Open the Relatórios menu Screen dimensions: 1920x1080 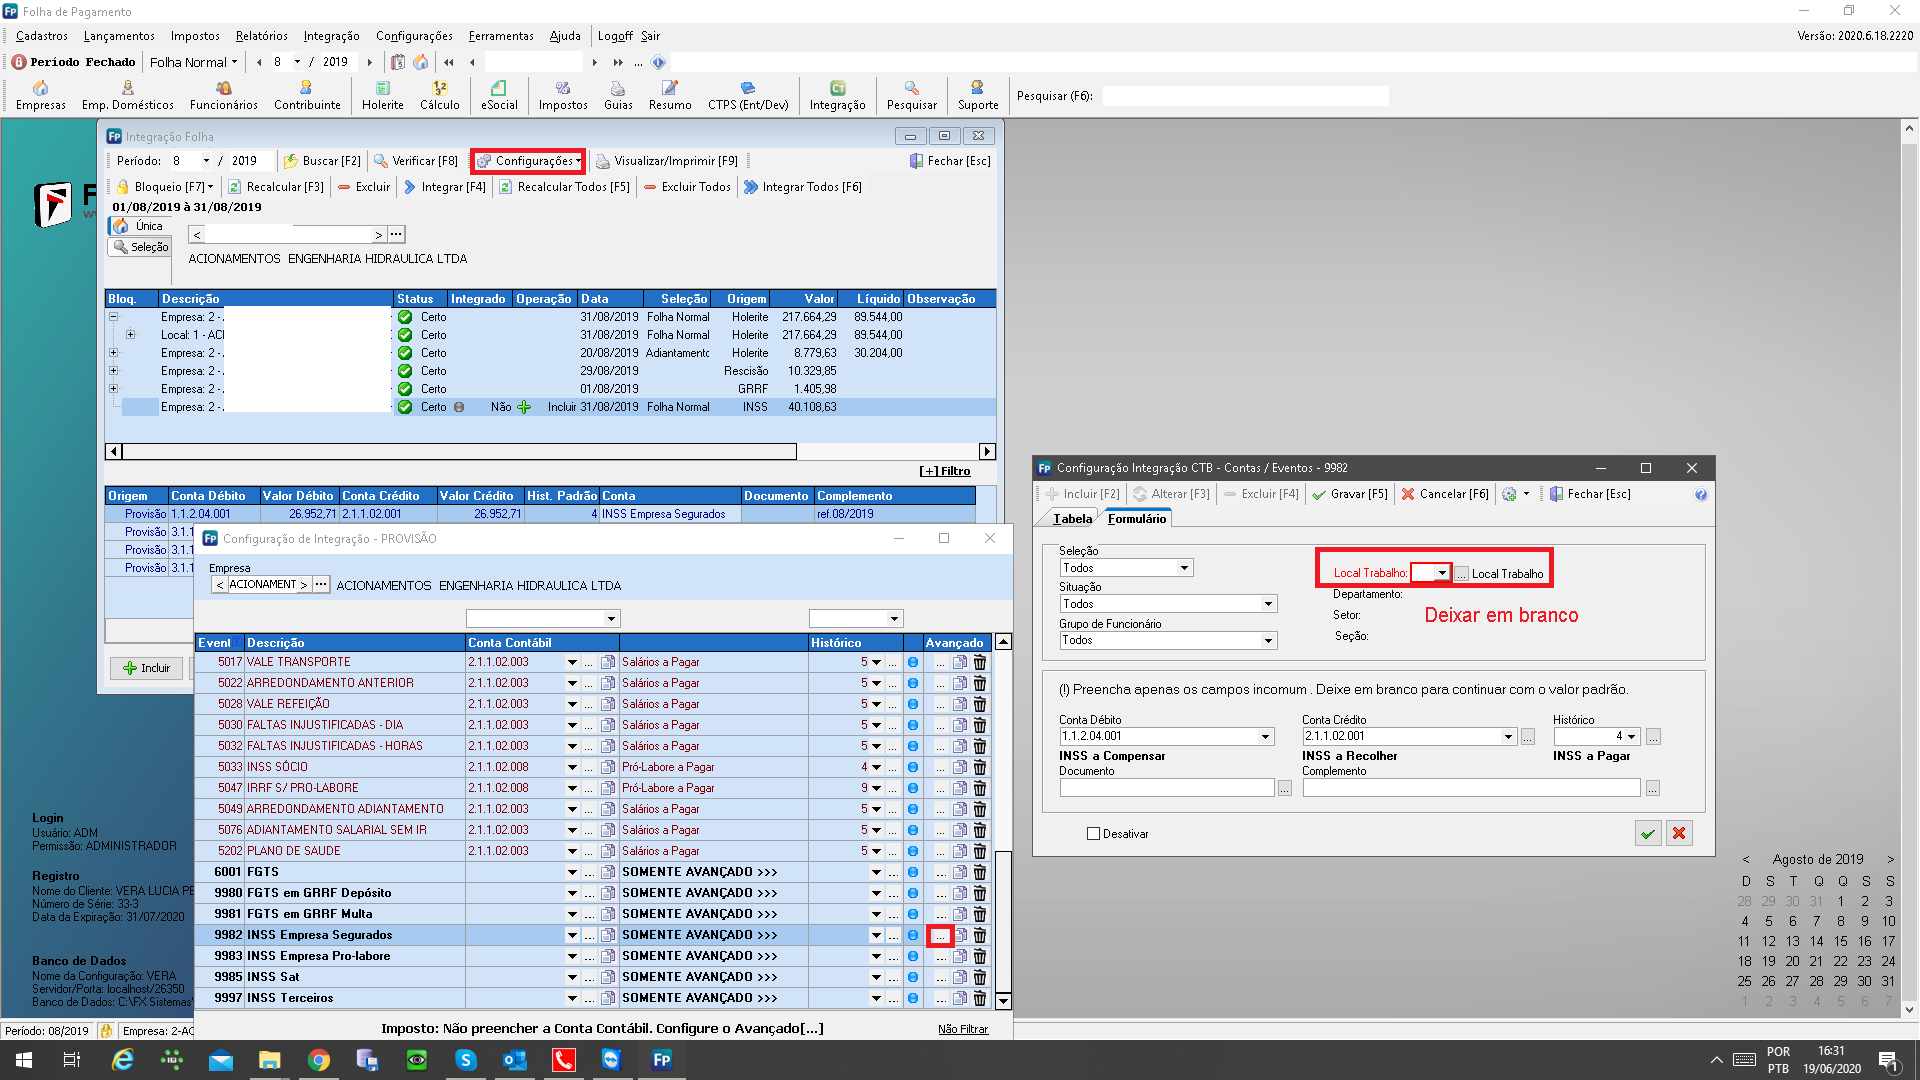261,36
